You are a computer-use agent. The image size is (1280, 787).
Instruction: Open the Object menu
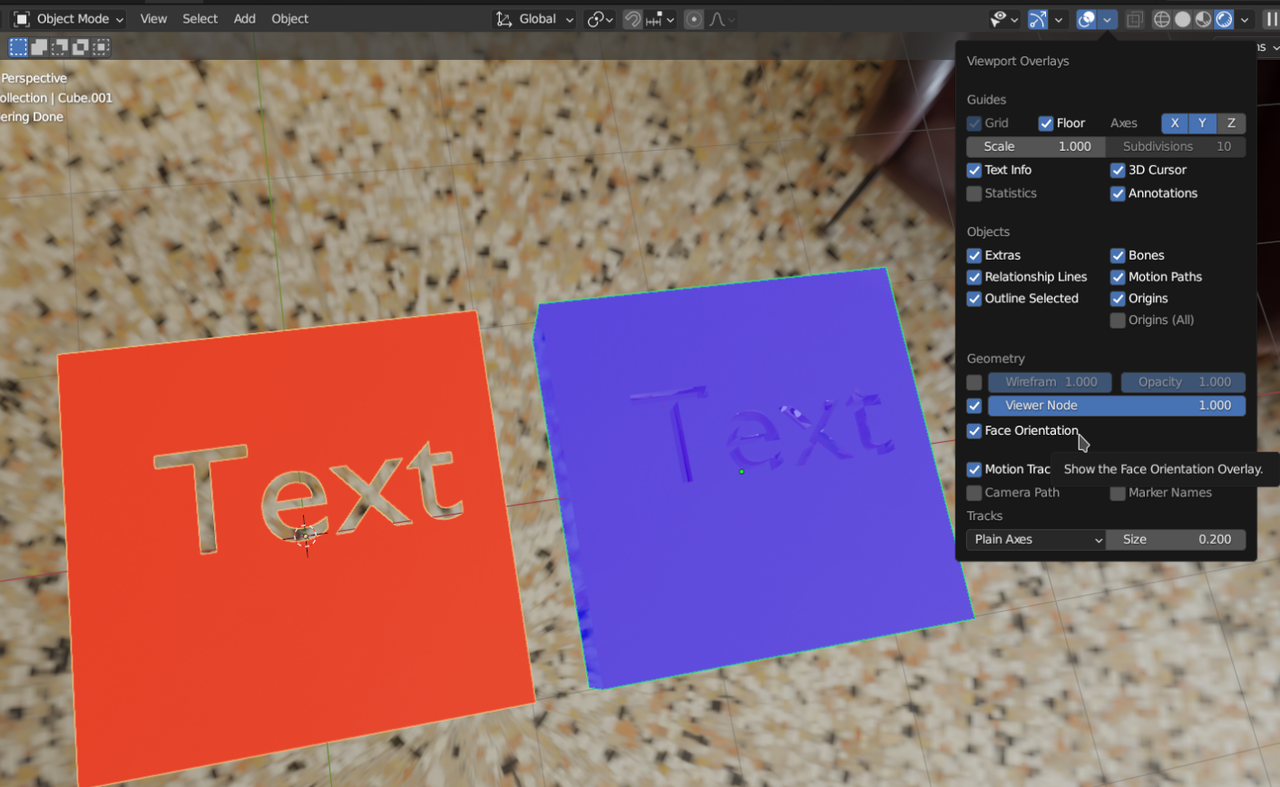point(289,18)
